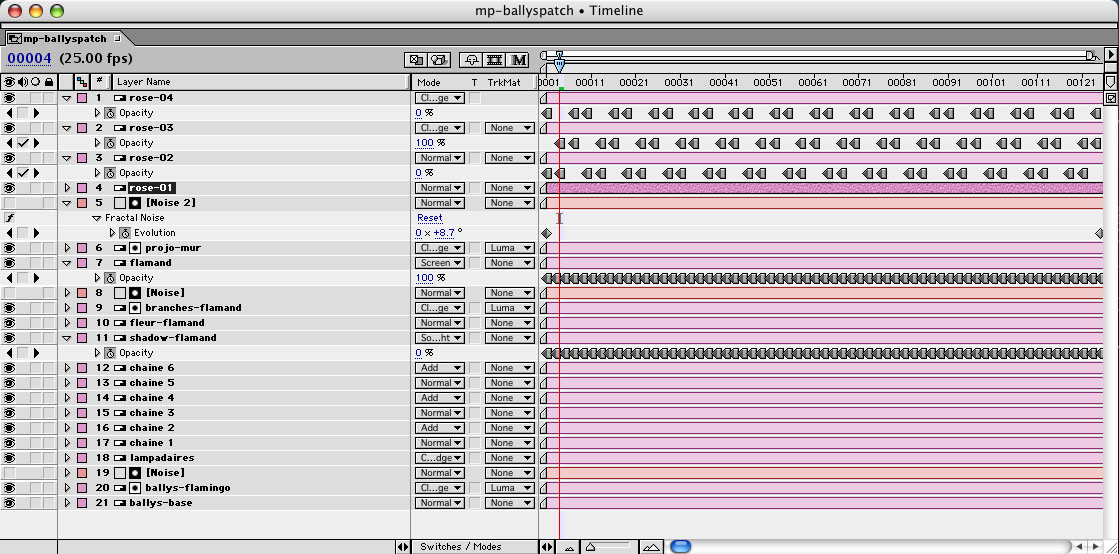Click the Enable Frame Blending filmstrip button

pos(494,60)
